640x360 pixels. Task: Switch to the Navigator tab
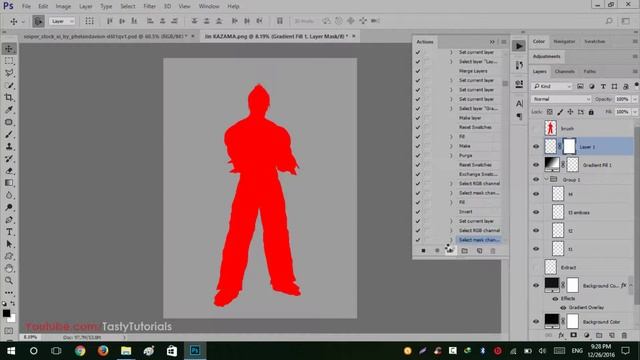564,42
